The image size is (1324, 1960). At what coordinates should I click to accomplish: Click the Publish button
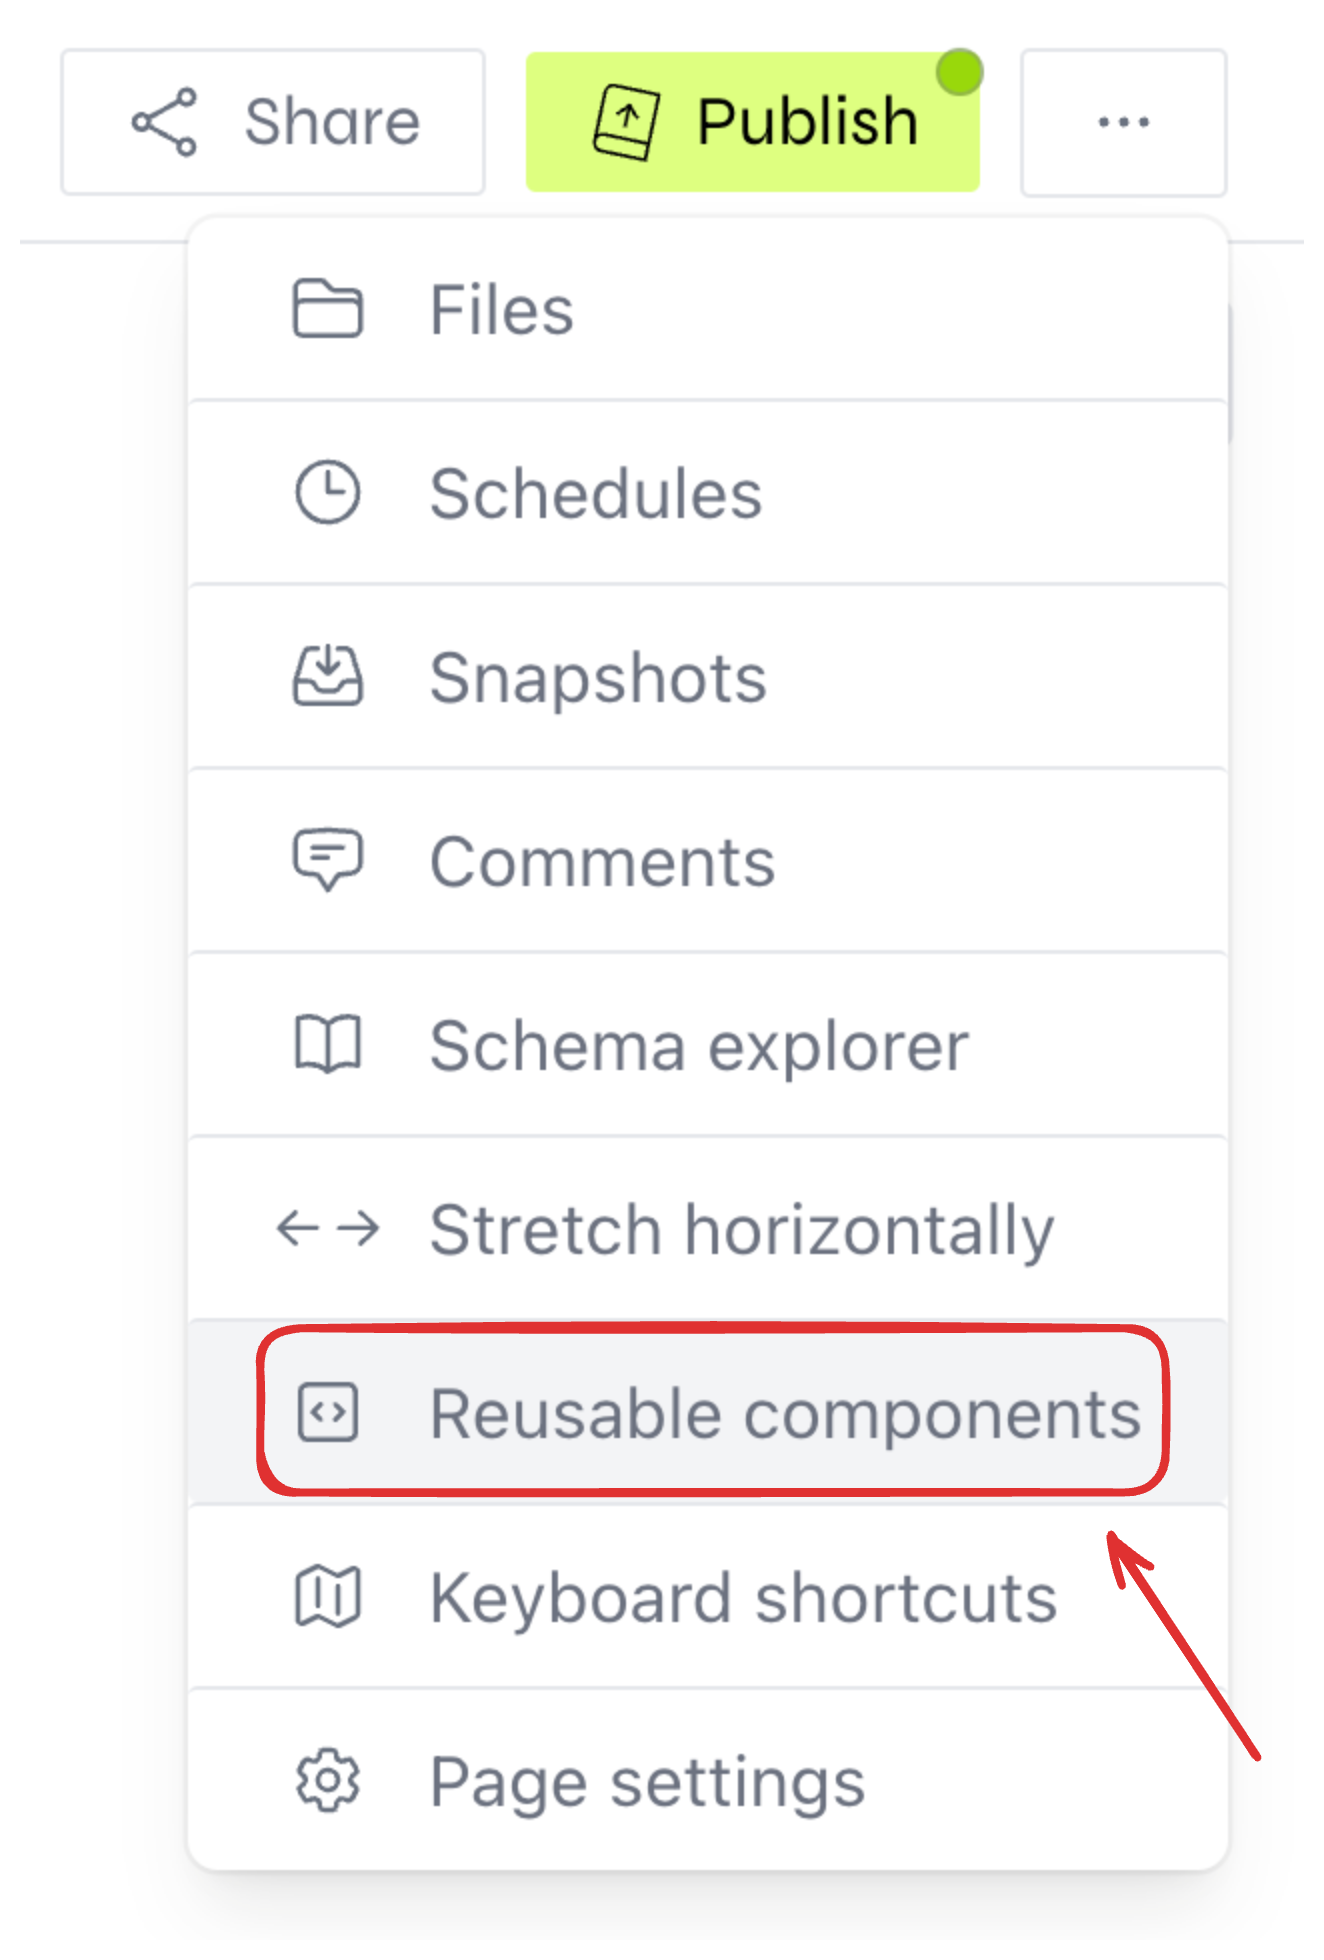pos(753,120)
